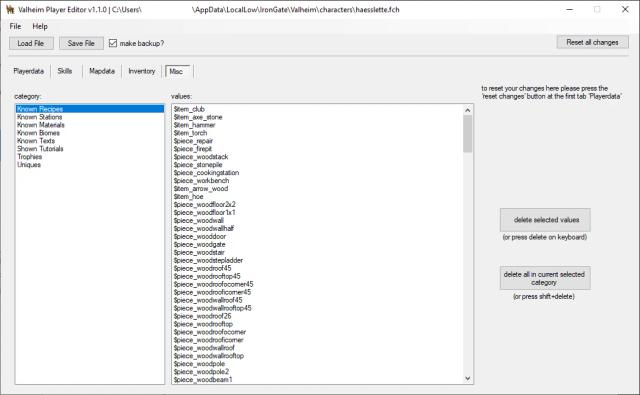
Task: Open the File menu
Action: (15, 26)
